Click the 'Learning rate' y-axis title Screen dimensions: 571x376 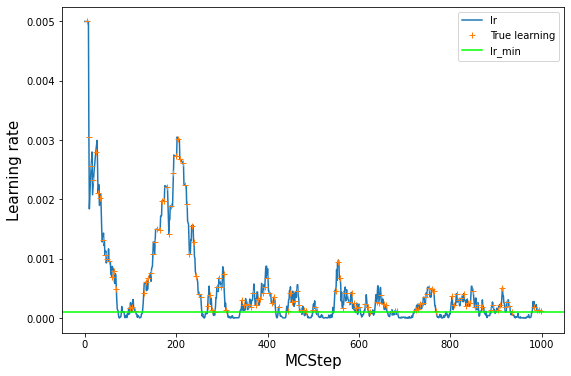pyautogui.click(x=13, y=171)
